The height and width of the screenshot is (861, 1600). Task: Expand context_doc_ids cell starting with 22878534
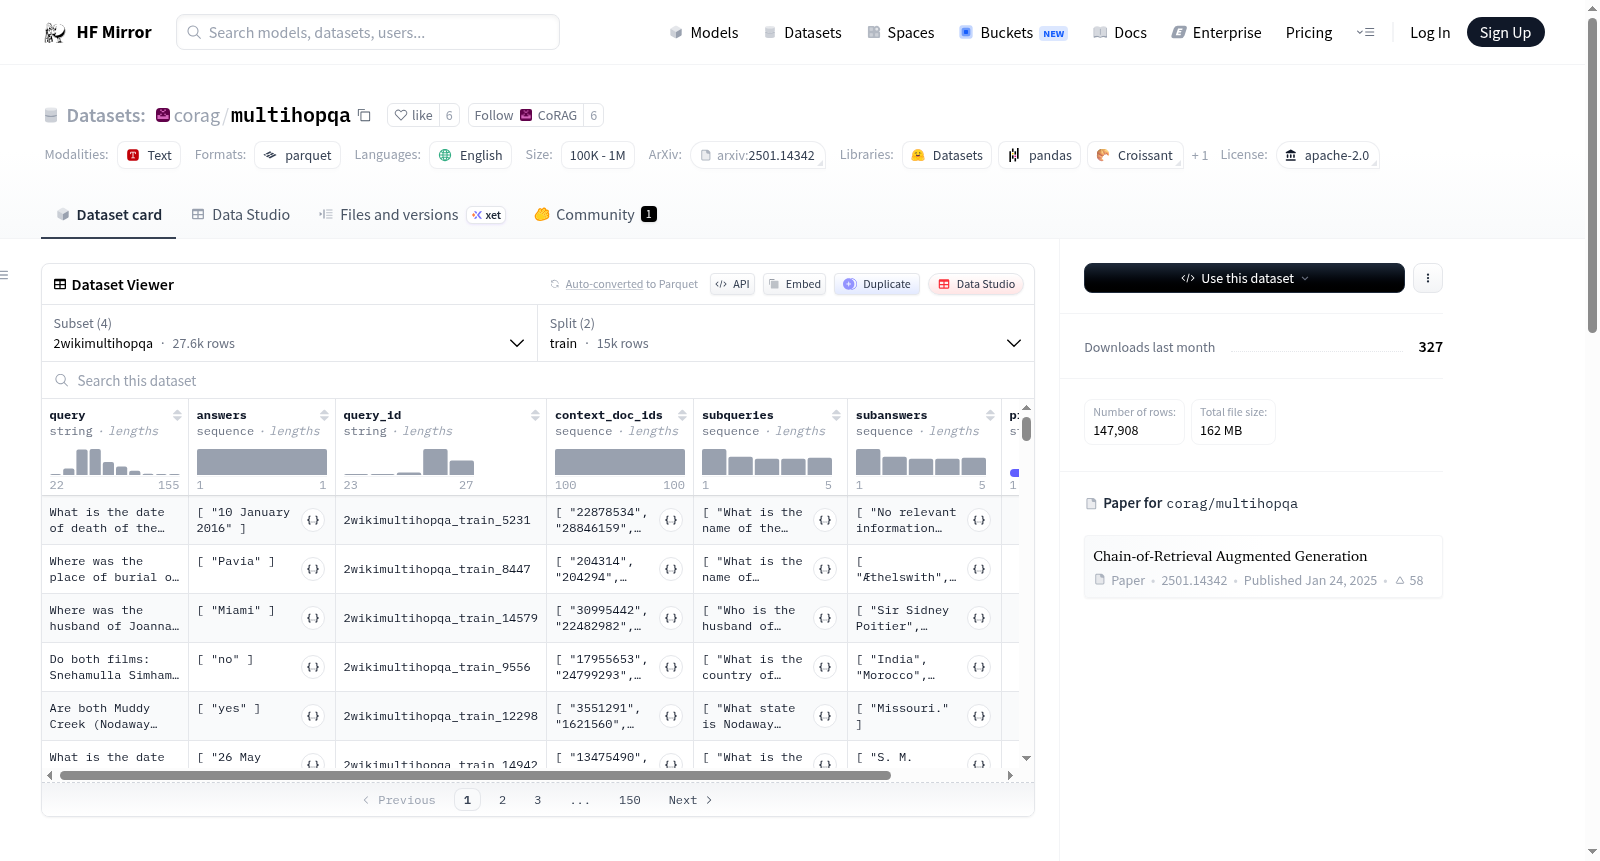pos(671,520)
